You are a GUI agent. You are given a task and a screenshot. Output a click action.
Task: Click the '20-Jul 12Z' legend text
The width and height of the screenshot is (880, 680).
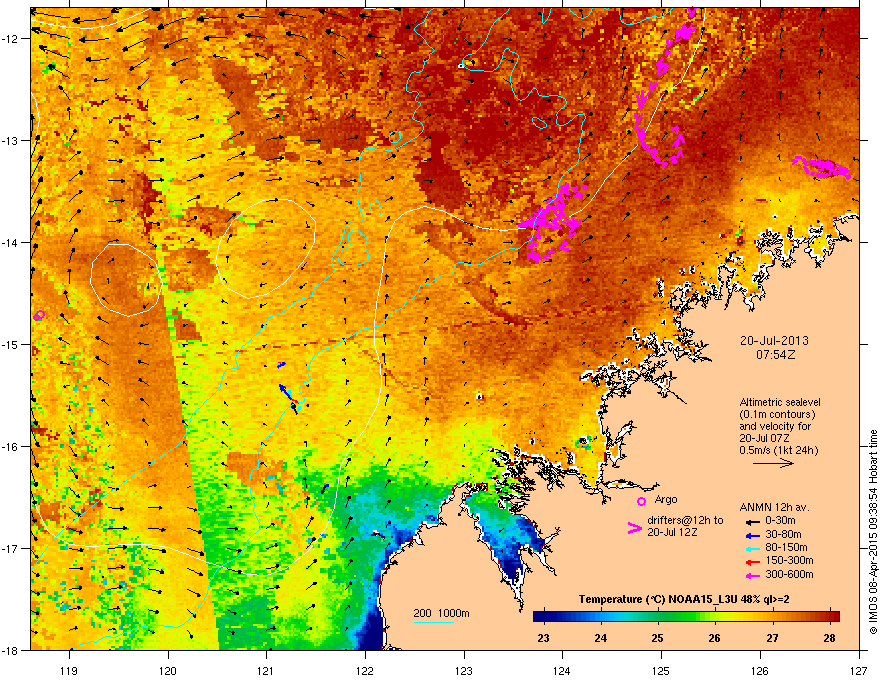point(672,532)
